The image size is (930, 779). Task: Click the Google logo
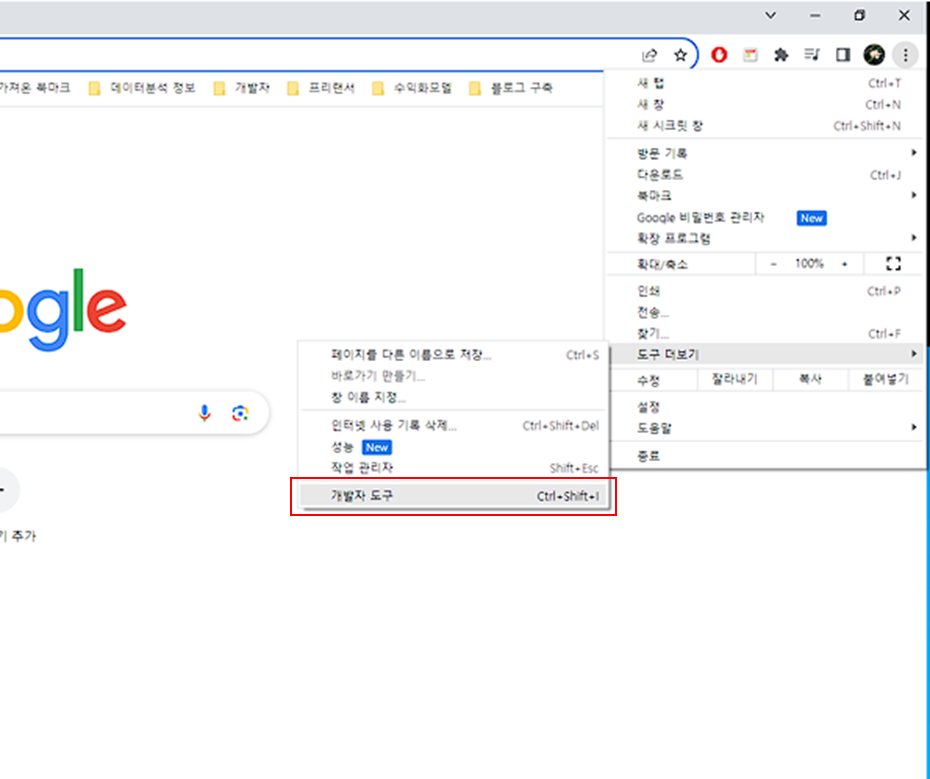point(63,309)
